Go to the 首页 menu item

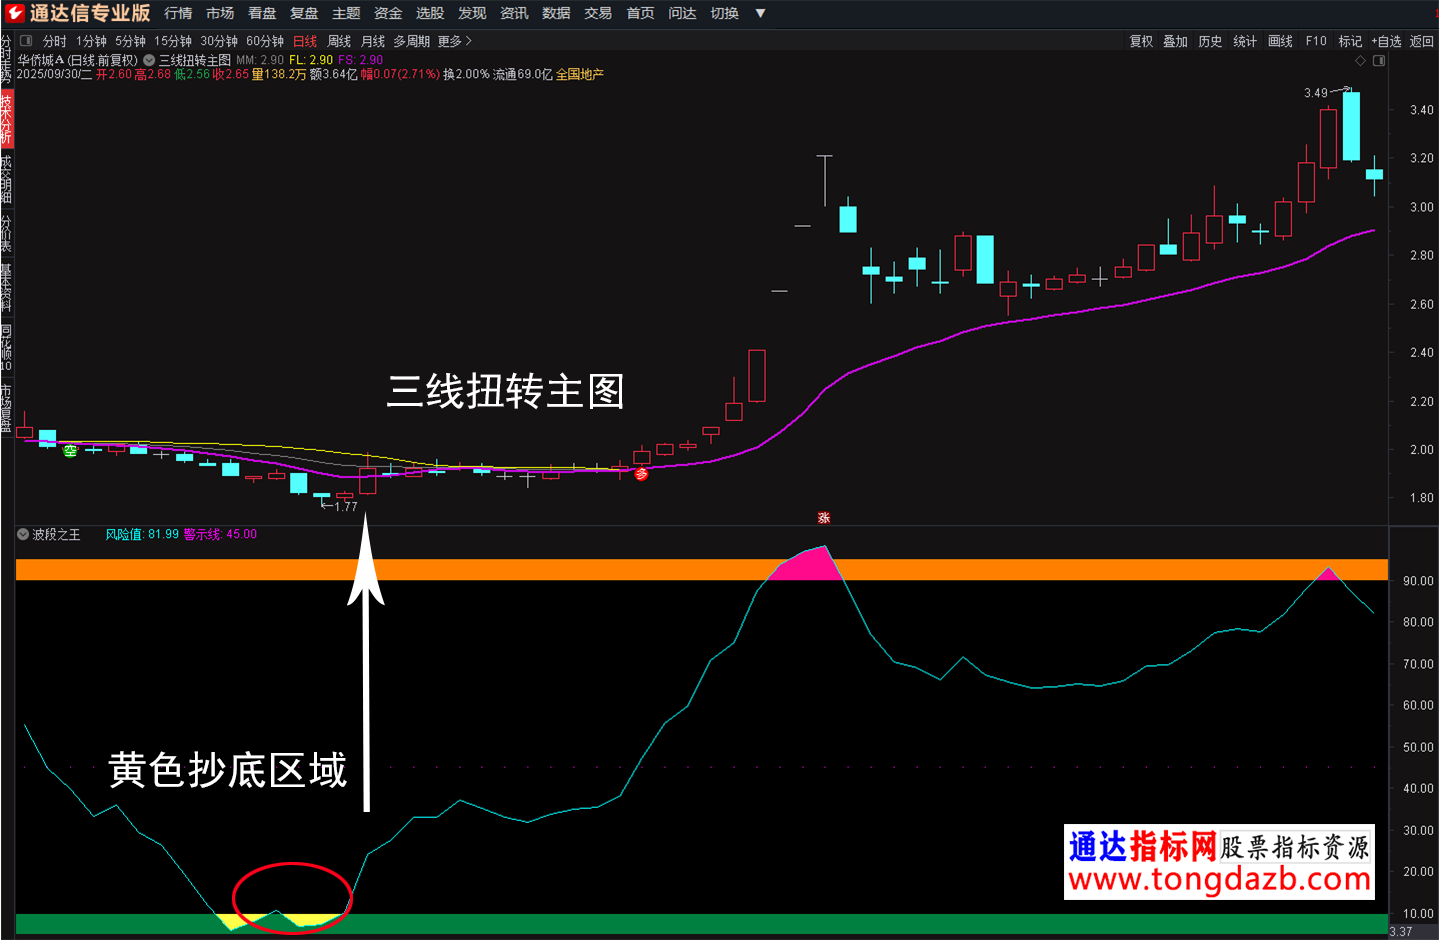[x=640, y=13]
